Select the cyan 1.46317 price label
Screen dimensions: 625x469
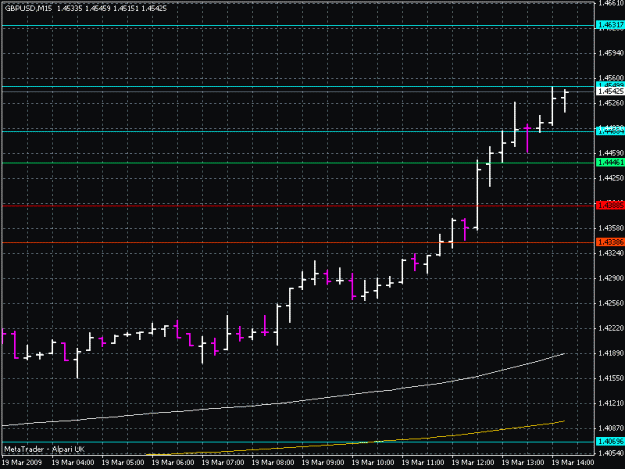(x=611, y=25)
